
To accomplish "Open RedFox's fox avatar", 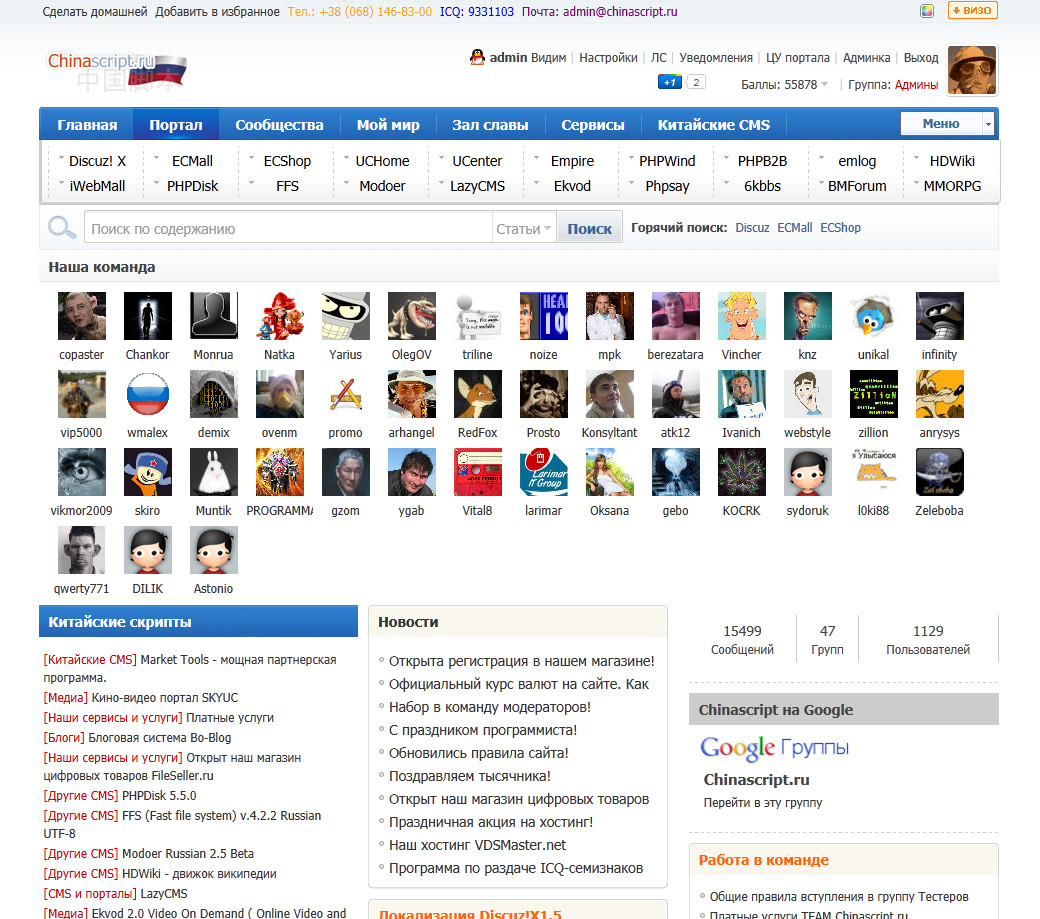I will coord(478,394).
